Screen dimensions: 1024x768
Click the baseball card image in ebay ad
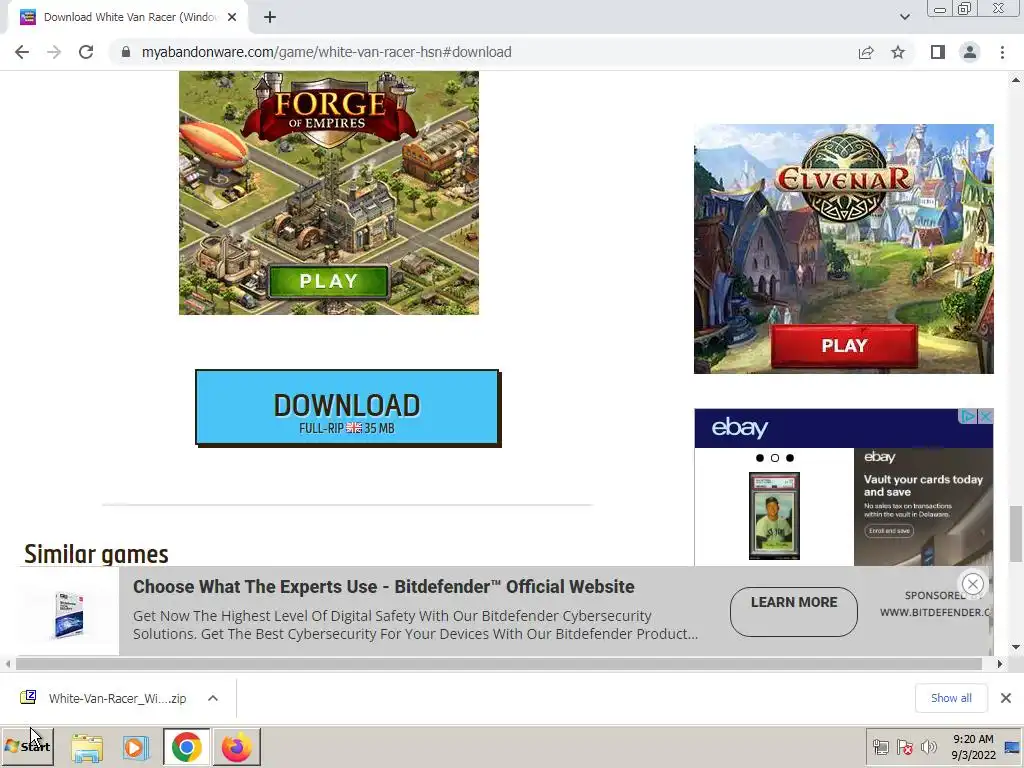point(774,516)
